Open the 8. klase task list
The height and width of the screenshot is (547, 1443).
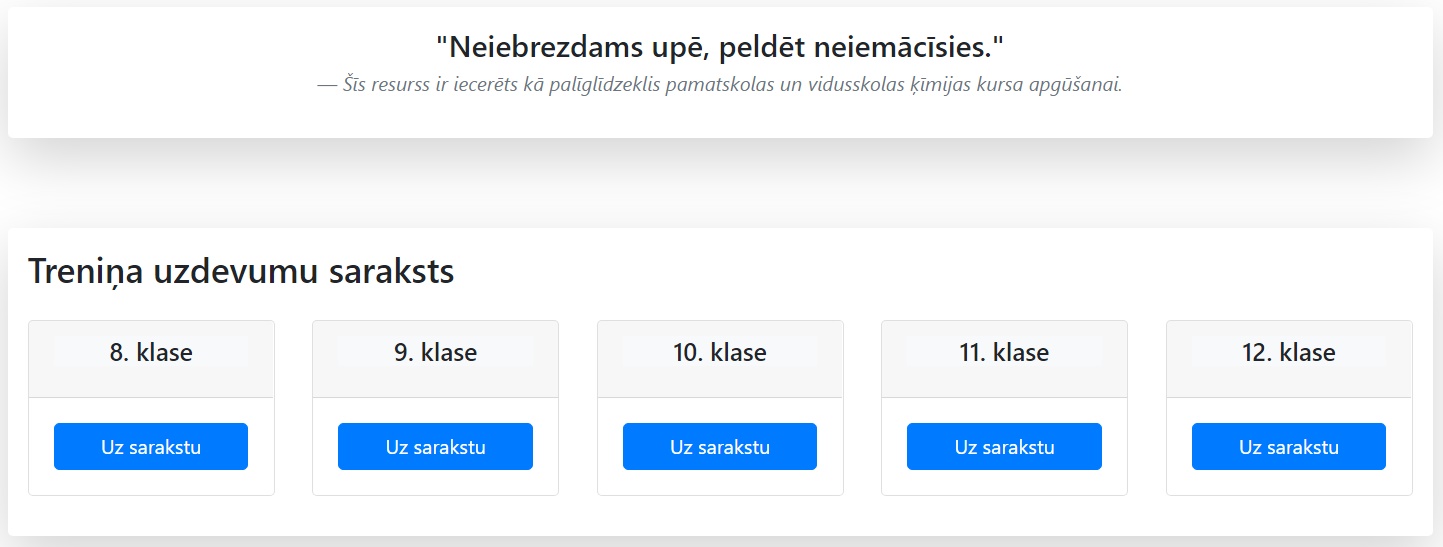[x=151, y=446]
